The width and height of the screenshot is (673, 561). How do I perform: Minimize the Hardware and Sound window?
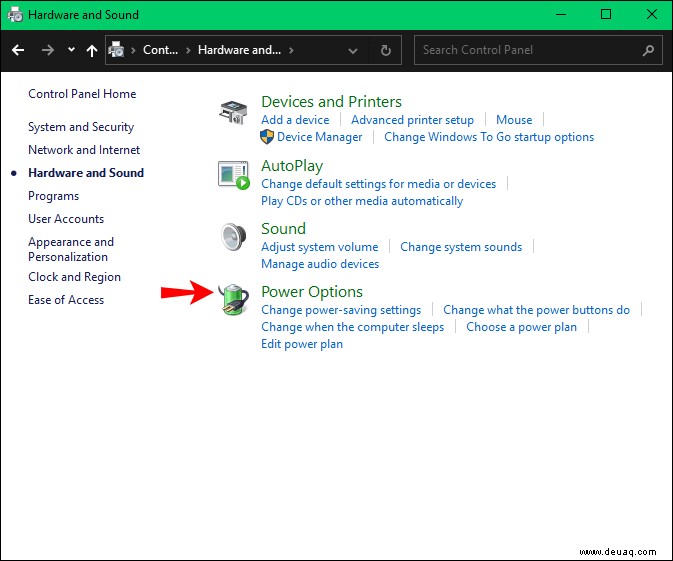561,15
